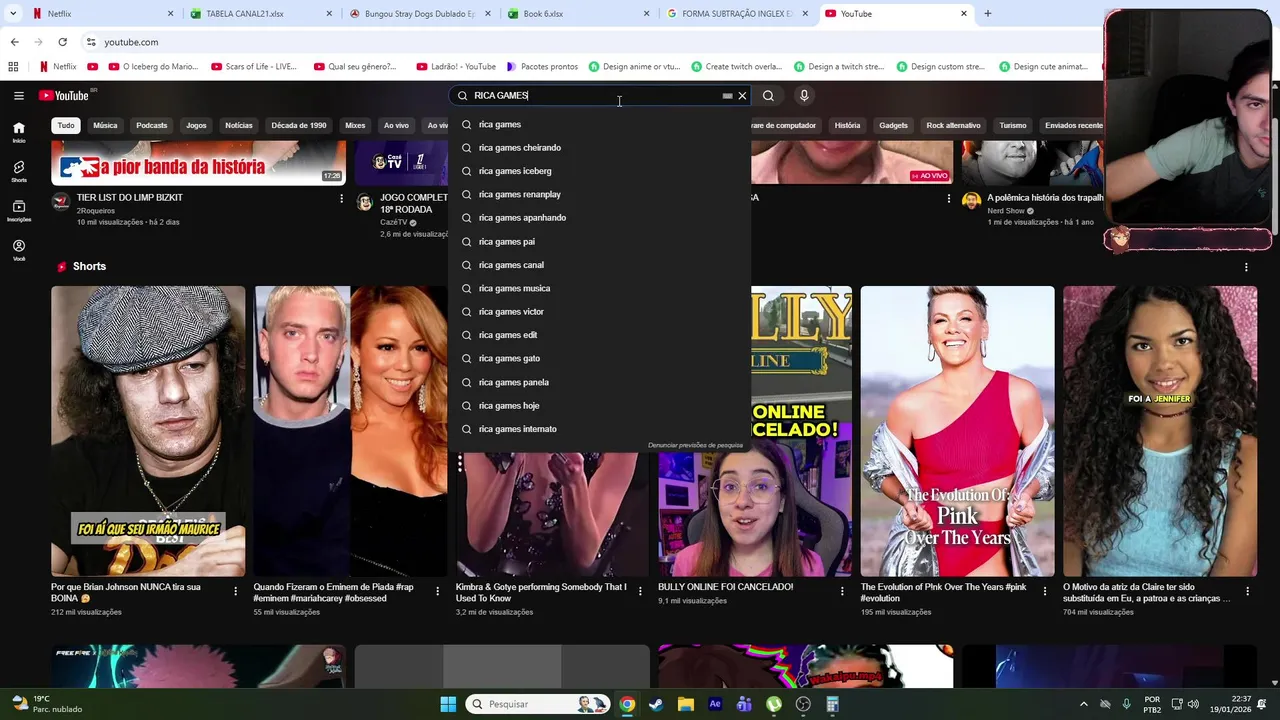Select the Mixes filter chip

click(355, 125)
